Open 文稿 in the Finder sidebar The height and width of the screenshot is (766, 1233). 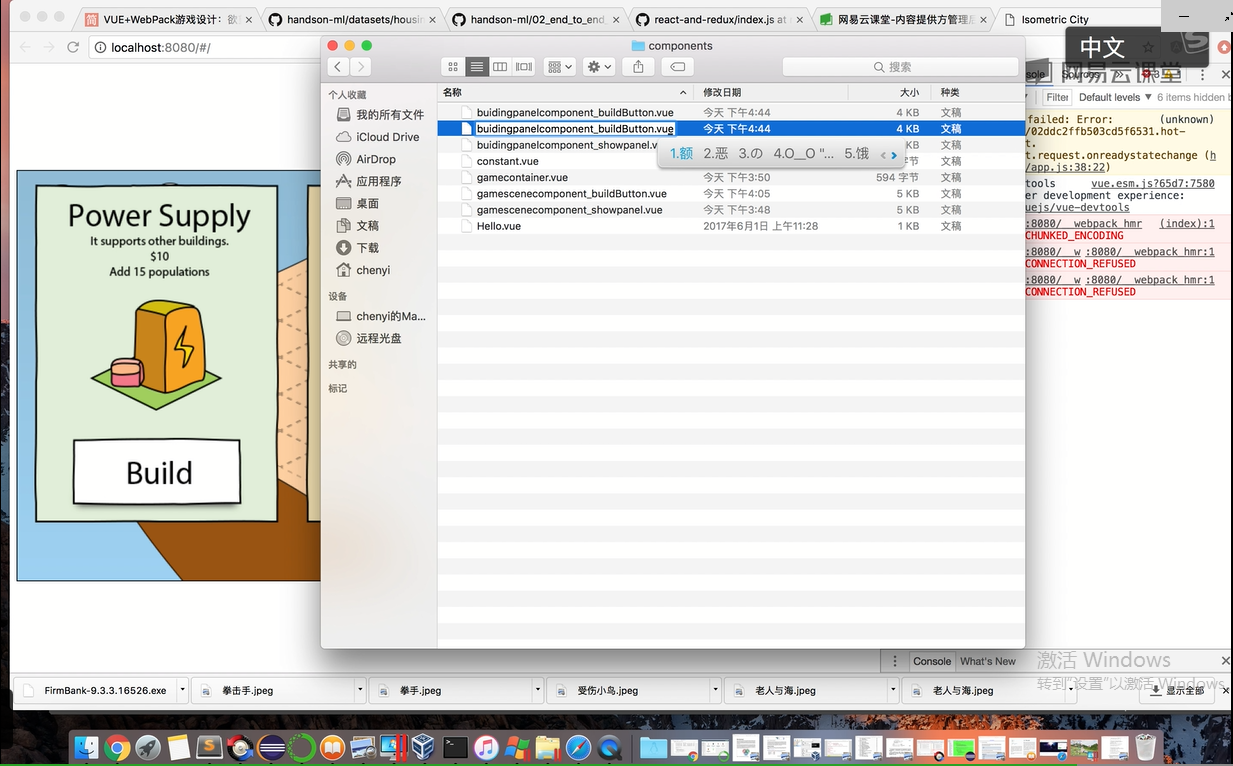(358, 225)
